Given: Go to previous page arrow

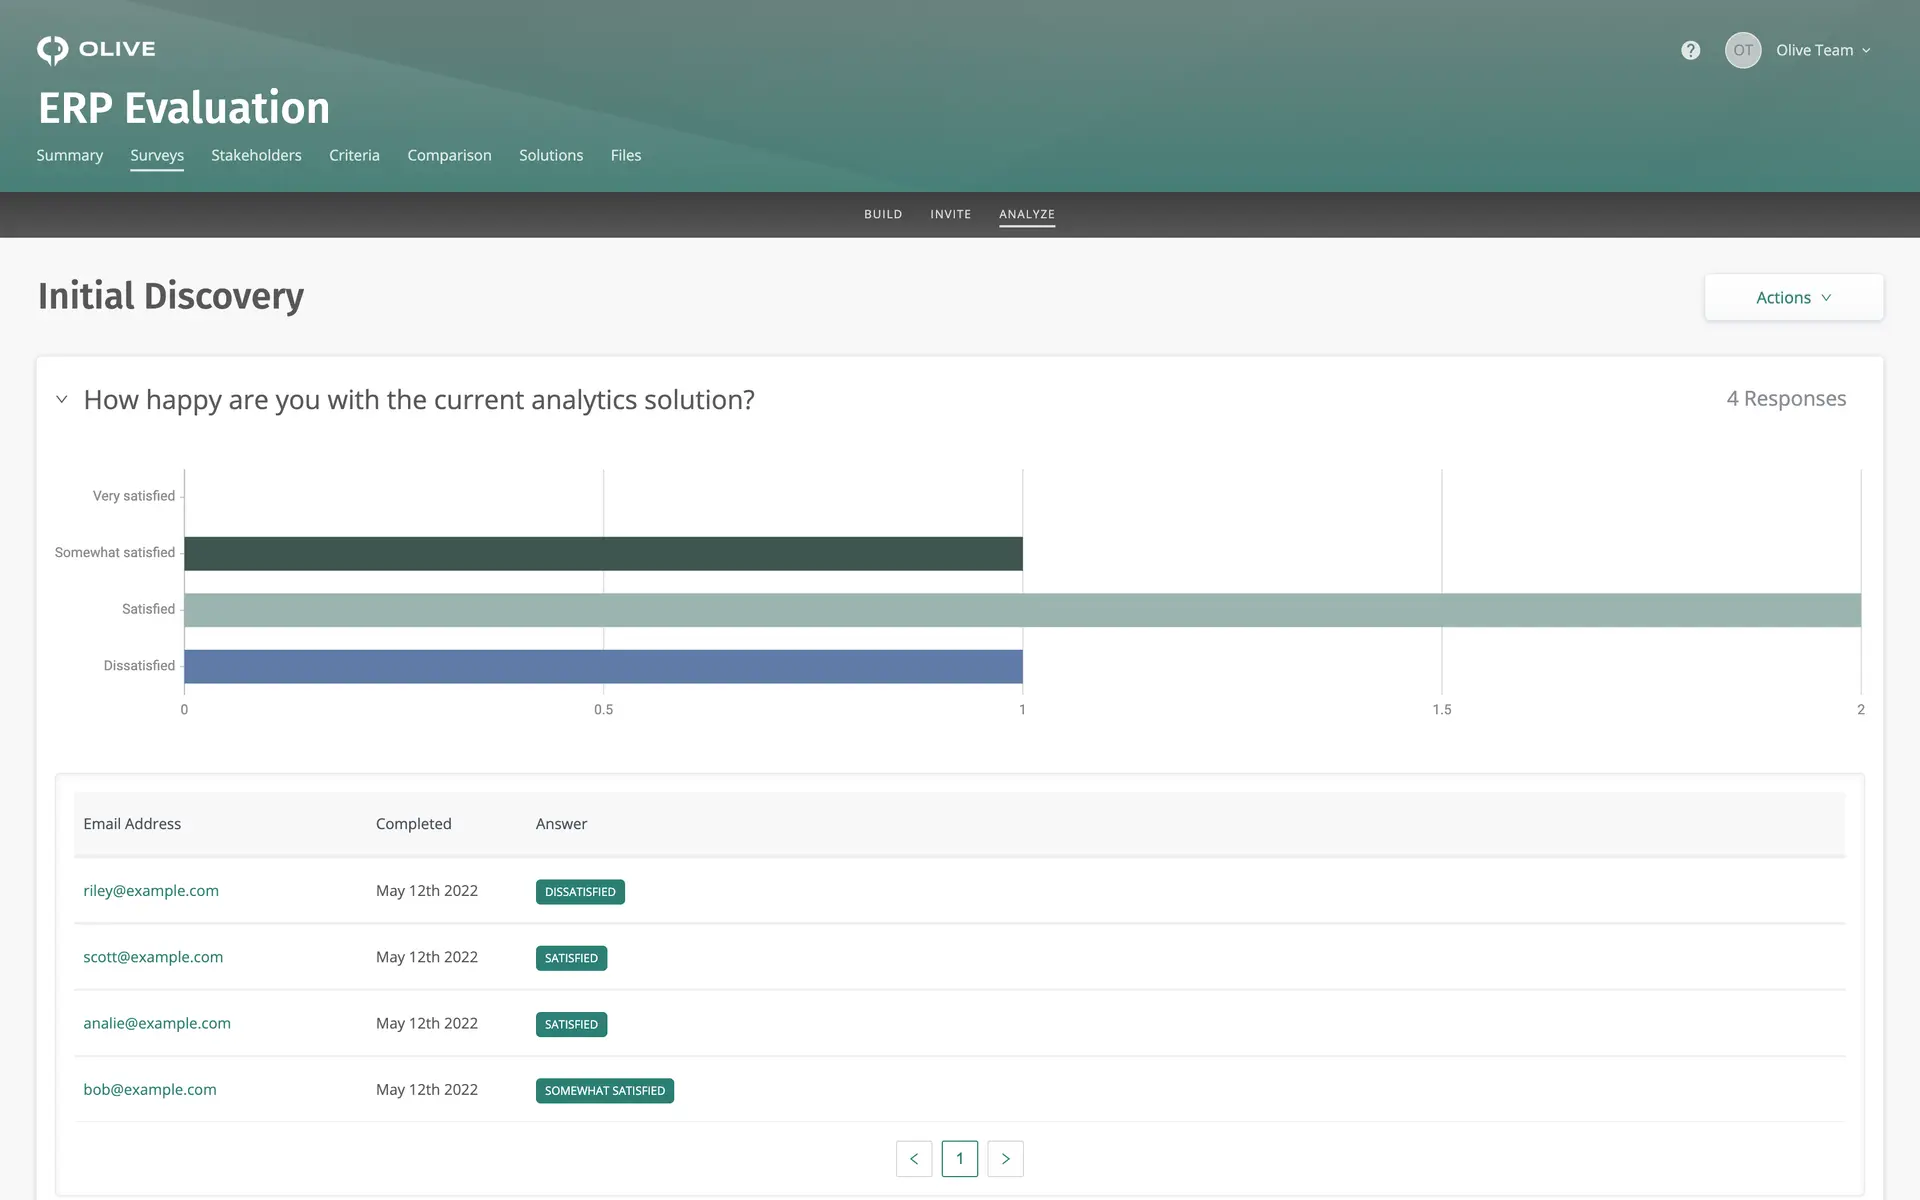Looking at the screenshot, I should pyautogui.click(x=914, y=1158).
